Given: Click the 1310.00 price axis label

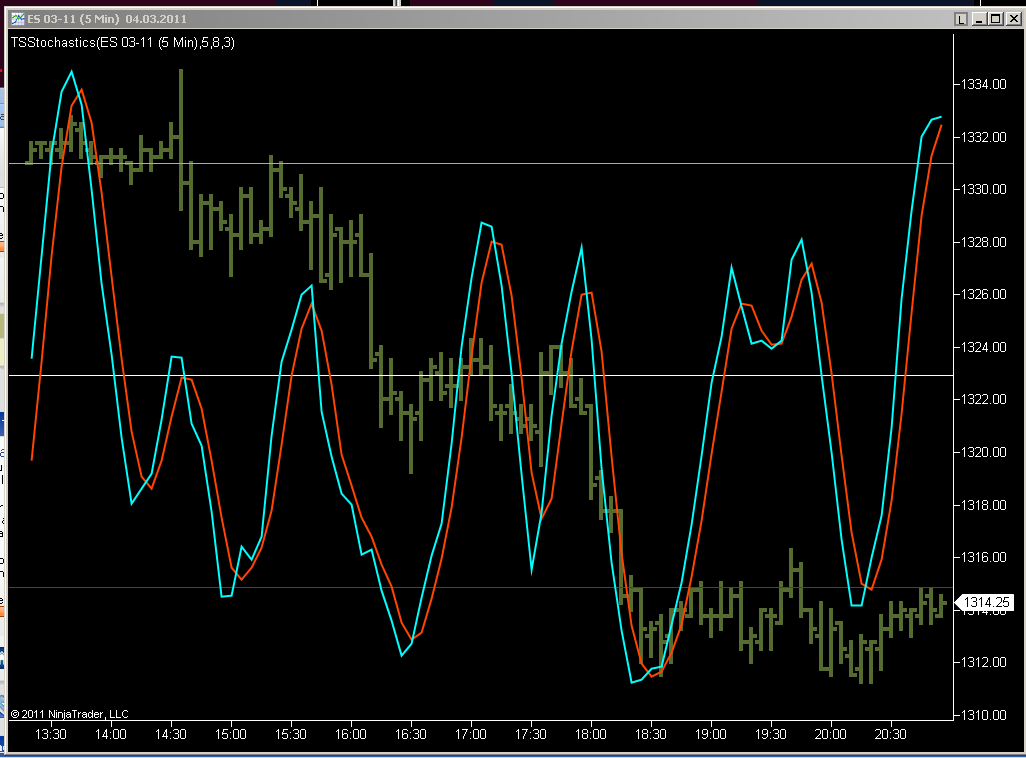Looking at the screenshot, I should (x=983, y=715).
